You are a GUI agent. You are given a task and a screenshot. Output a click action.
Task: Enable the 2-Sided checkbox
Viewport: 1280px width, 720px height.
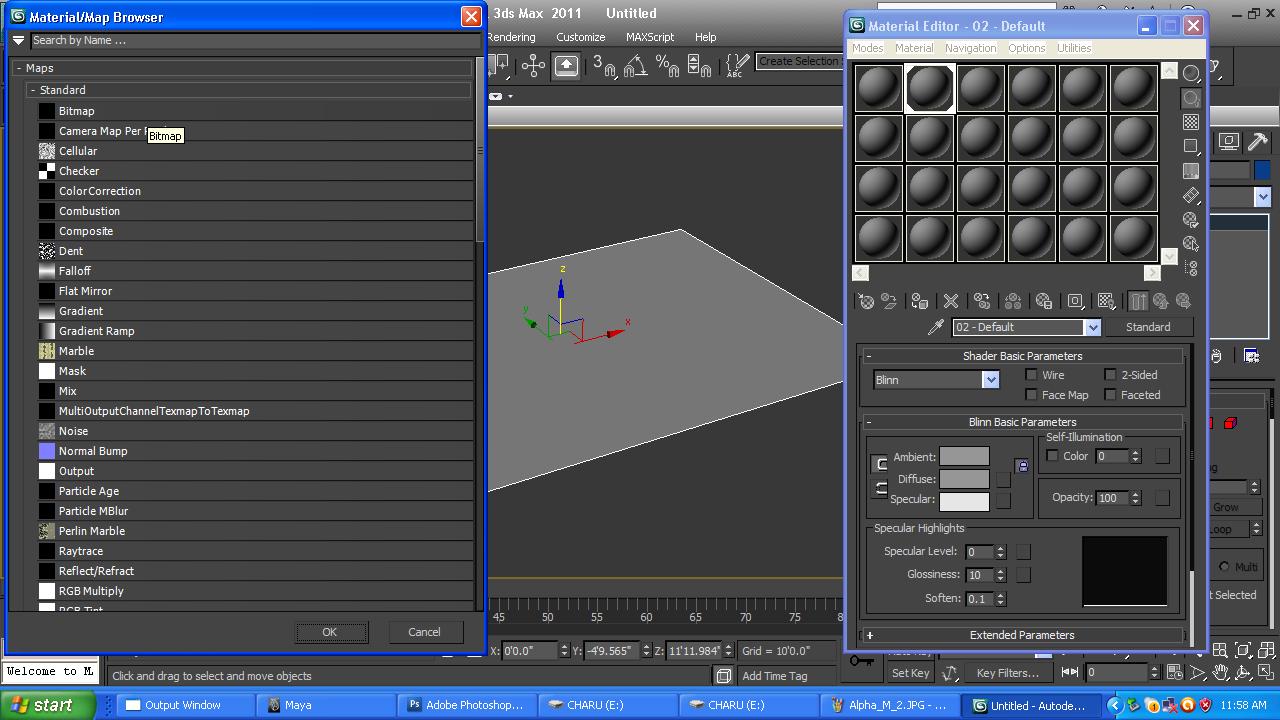coord(1110,374)
